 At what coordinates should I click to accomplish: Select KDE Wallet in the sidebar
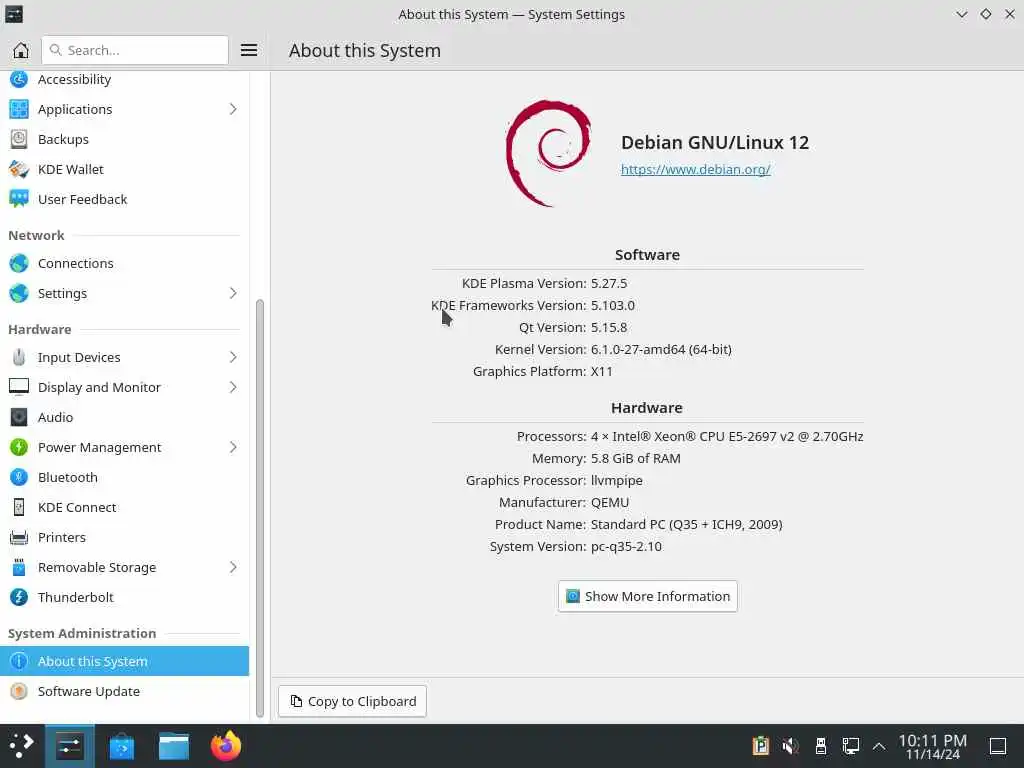point(124,169)
